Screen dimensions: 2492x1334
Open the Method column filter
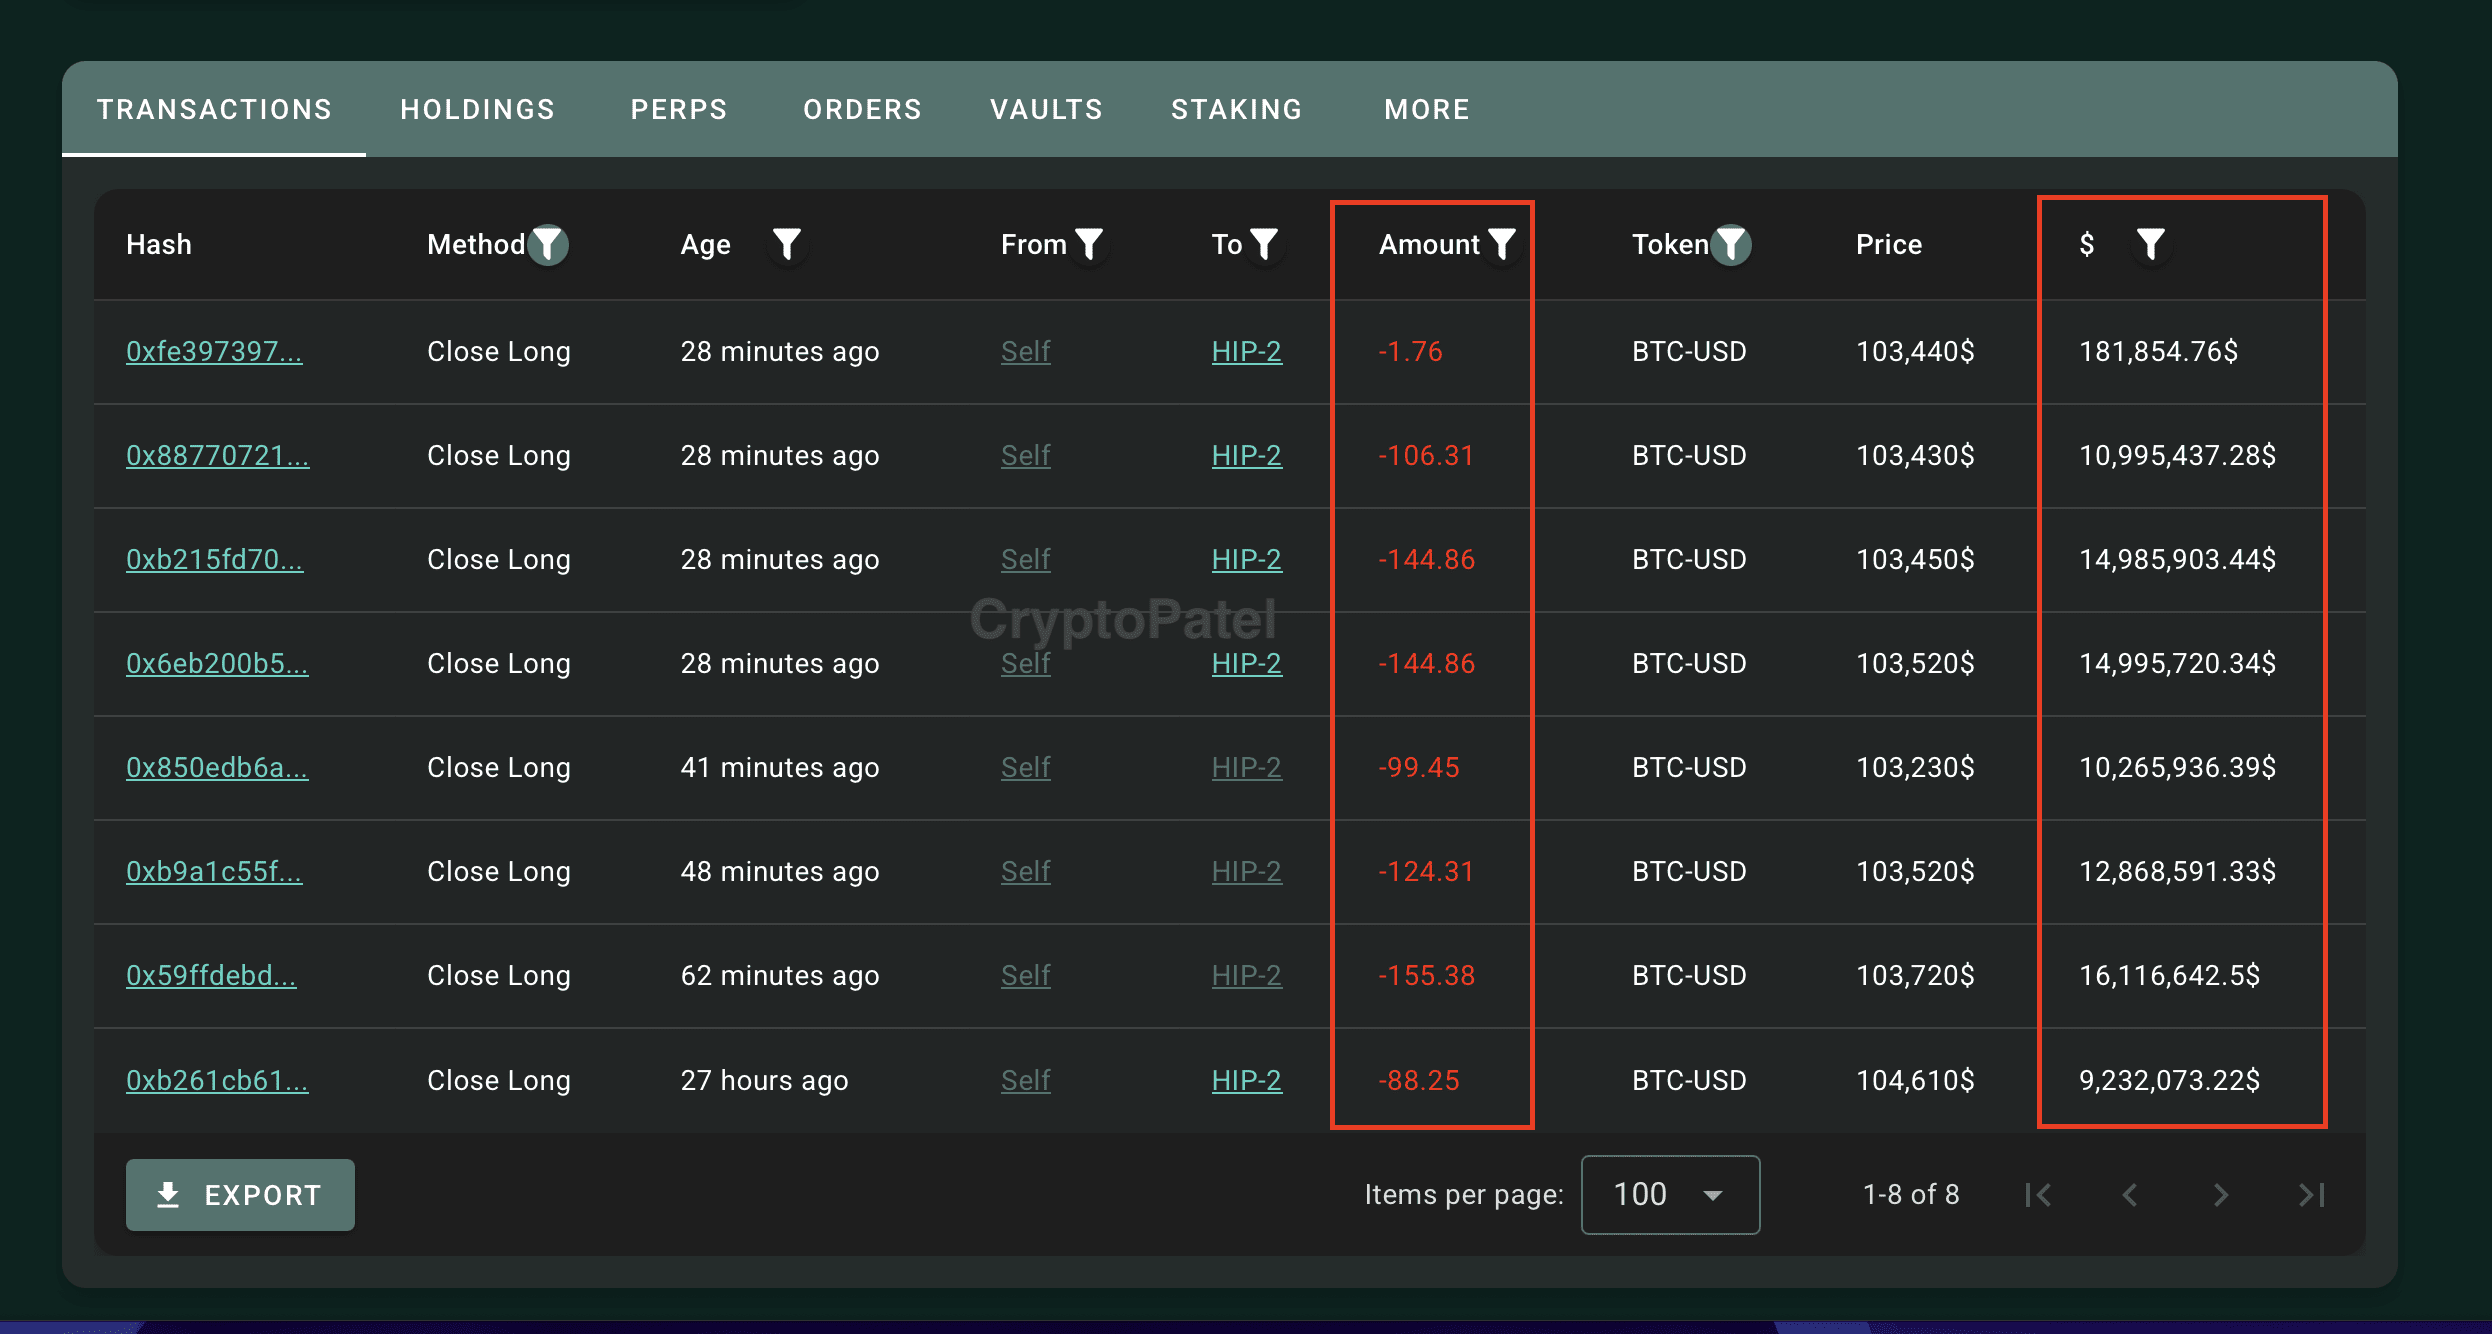pyautogui.click(x=549, y=244)
